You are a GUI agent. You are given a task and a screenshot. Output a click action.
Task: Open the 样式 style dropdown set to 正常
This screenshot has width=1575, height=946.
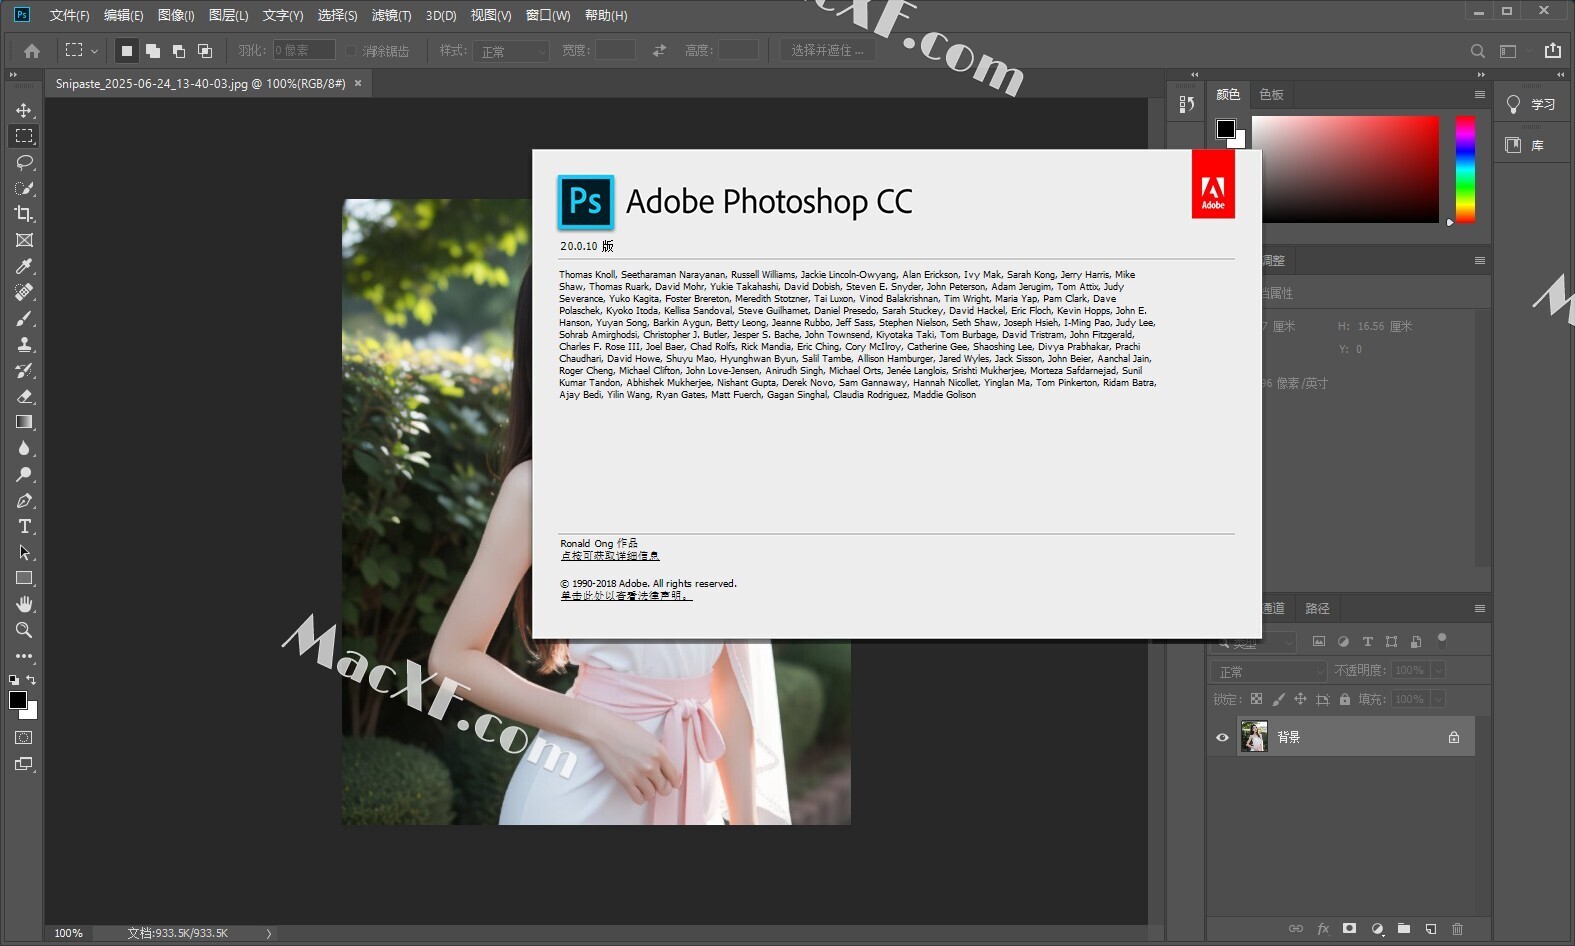(x=511, y=51)
